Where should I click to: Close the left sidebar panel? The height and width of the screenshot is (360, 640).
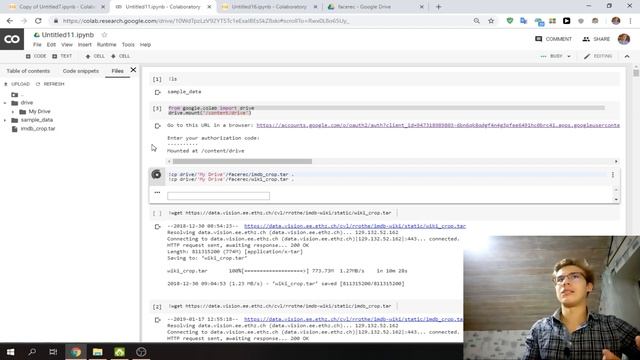click(x=133, y=70)
